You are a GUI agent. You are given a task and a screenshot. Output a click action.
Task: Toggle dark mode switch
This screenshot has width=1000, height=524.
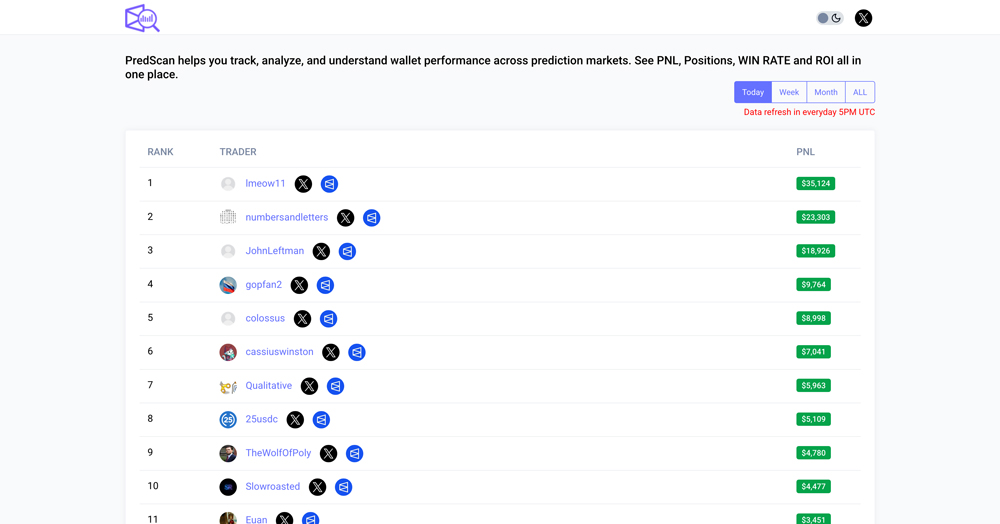830,18
